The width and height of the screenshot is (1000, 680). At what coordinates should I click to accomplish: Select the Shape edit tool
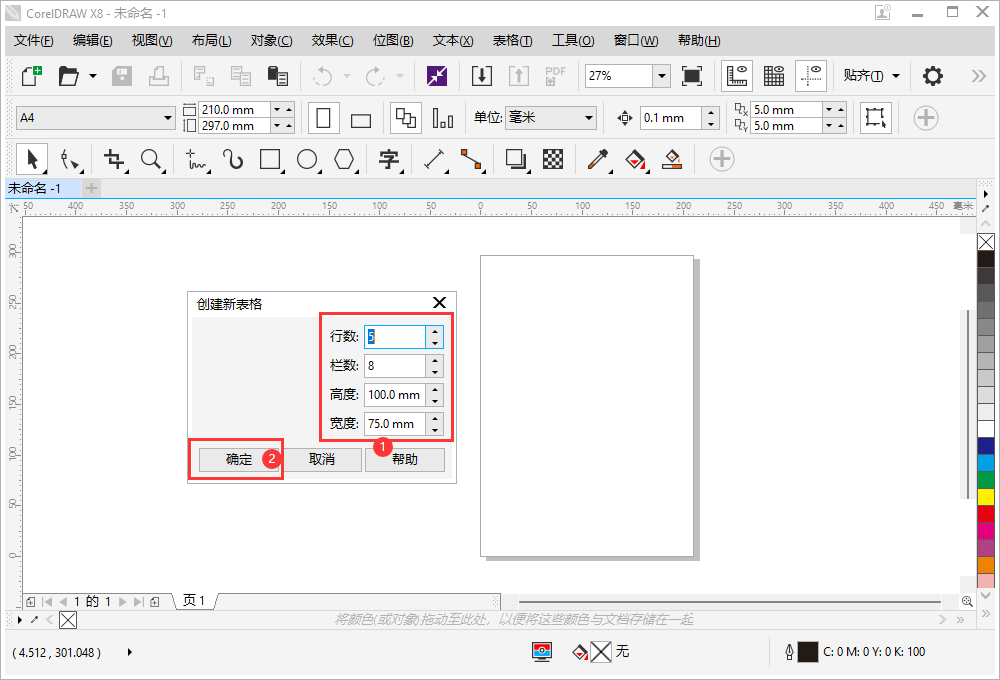pyautogui.click(x=70, y=159)
